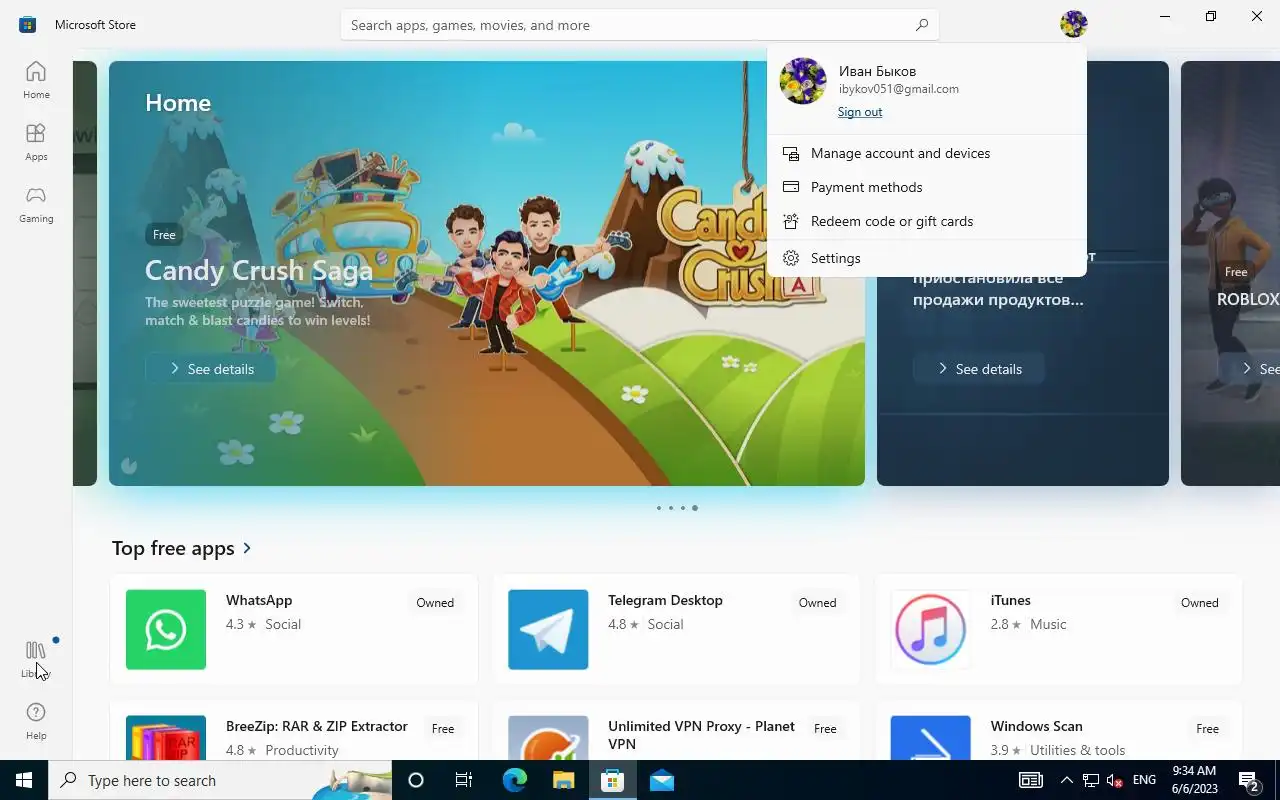Viewport: 1280px width, 800px height.
Task: Click the Free badge on Windows Scan card
Action: click(x=1207, y=729)
